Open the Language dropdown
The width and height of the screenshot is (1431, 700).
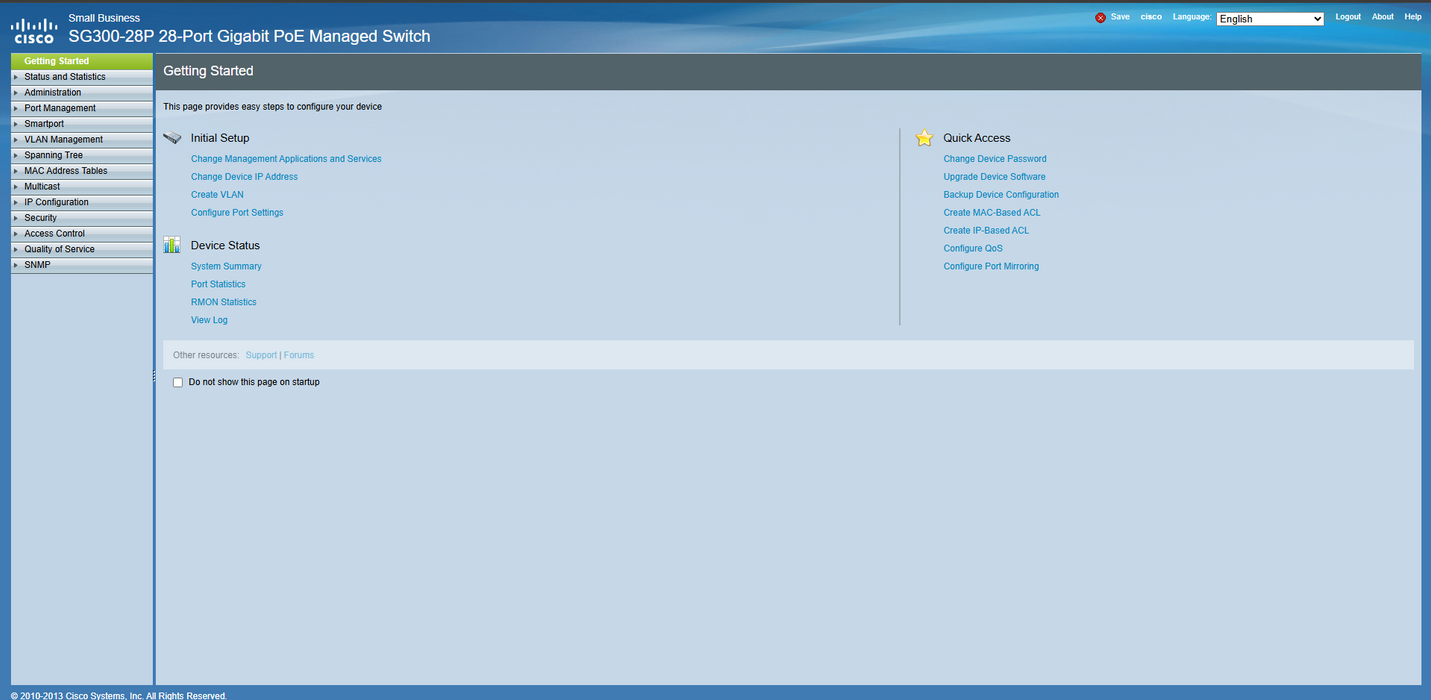tap(1270, 18)
